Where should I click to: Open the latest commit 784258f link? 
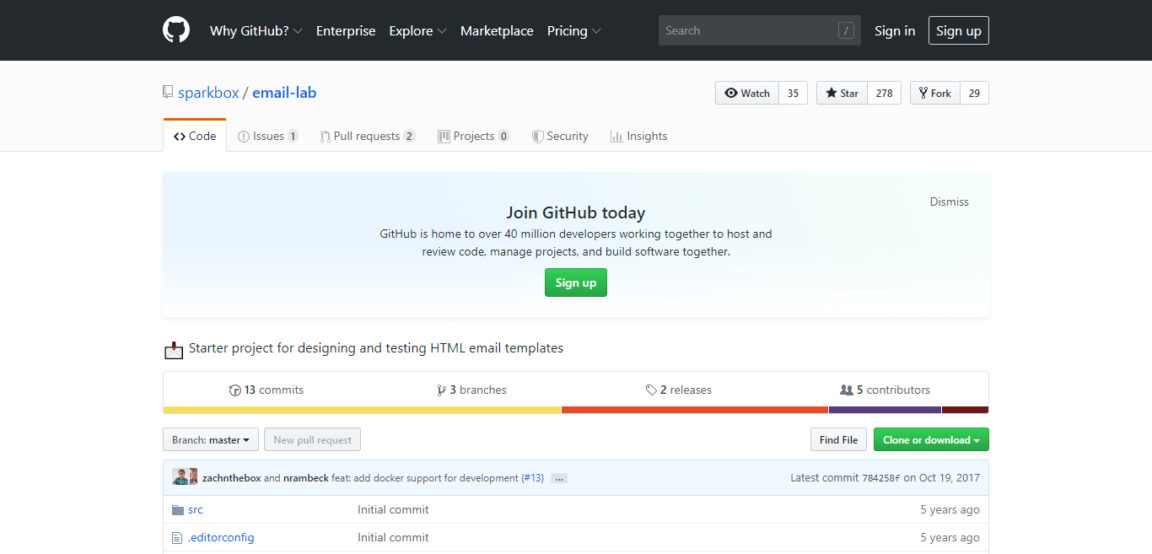881,478
